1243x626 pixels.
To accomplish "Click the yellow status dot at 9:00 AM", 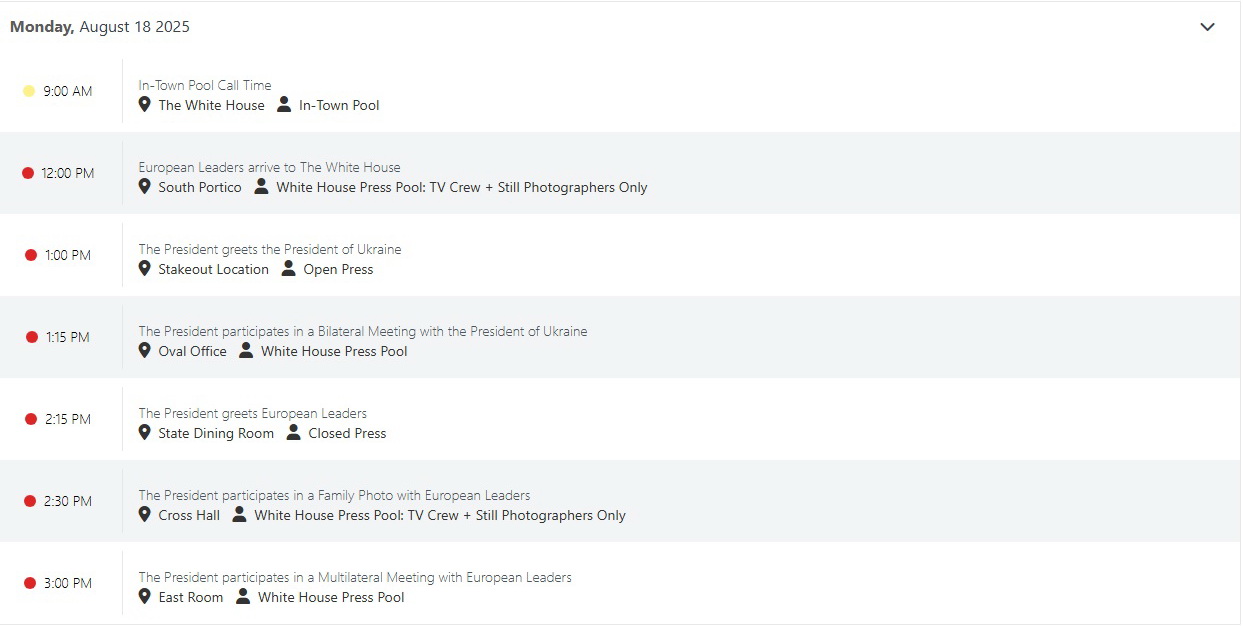I will [29, 91].
